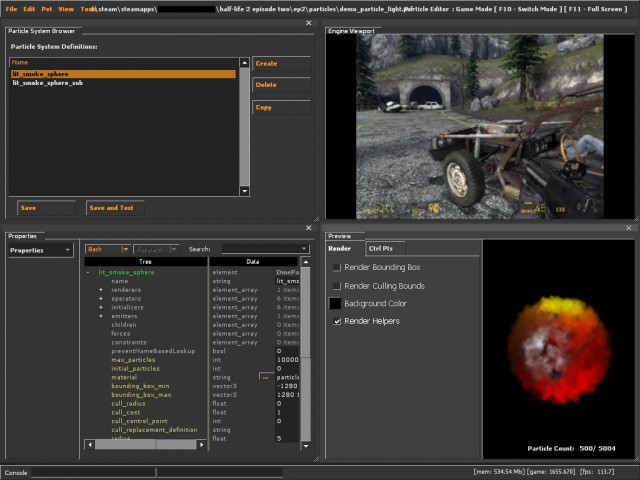Select the preventNameBasedLookup row
Image resolution: width=640 pixels, height=480 pixels.
(x=153, y=351)
